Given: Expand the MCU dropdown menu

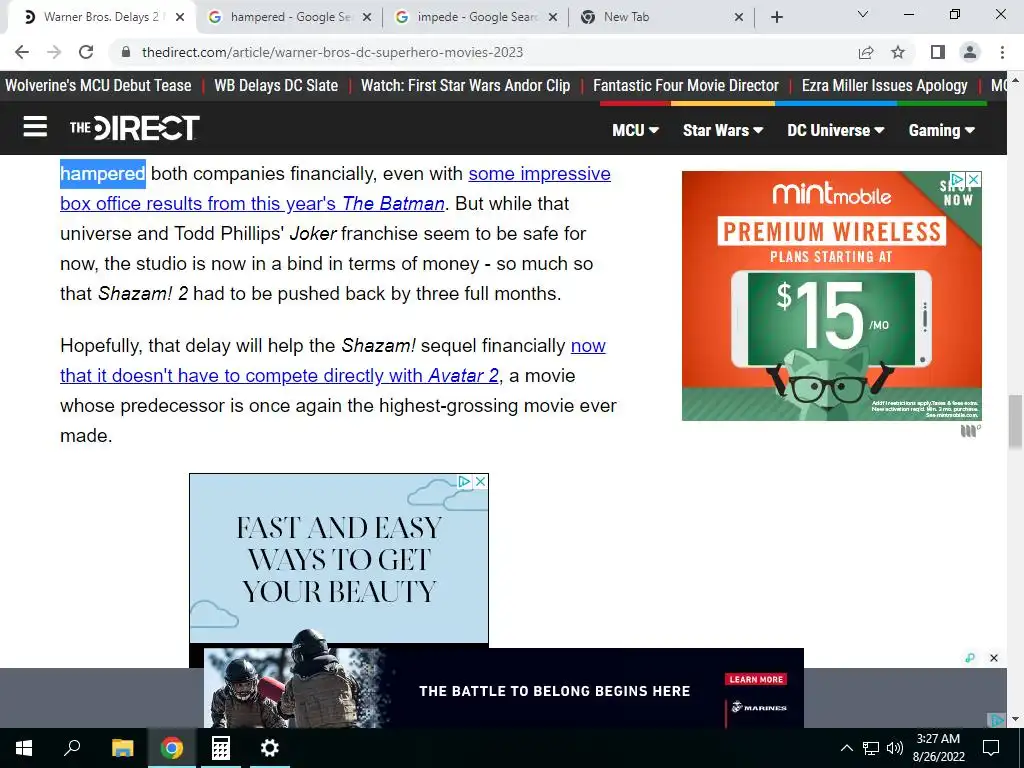Looking at the screenshot, I should pyautogui.click(x=635, y=130).
